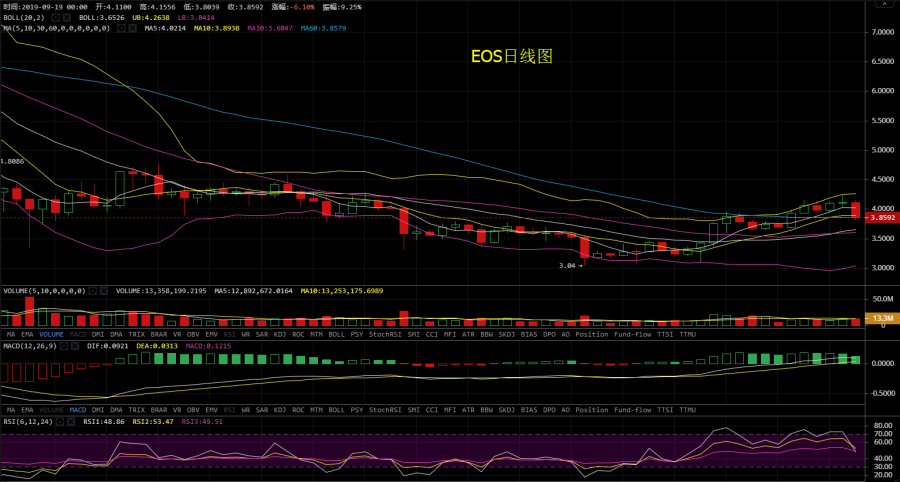Select Fund-flow tab in row under volume chart

633,334
